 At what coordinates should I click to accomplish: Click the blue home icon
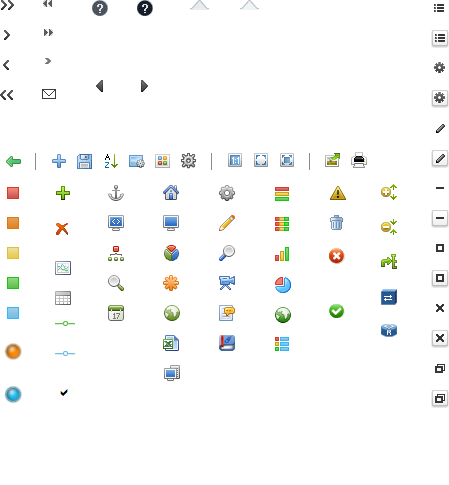pos(171,193)
